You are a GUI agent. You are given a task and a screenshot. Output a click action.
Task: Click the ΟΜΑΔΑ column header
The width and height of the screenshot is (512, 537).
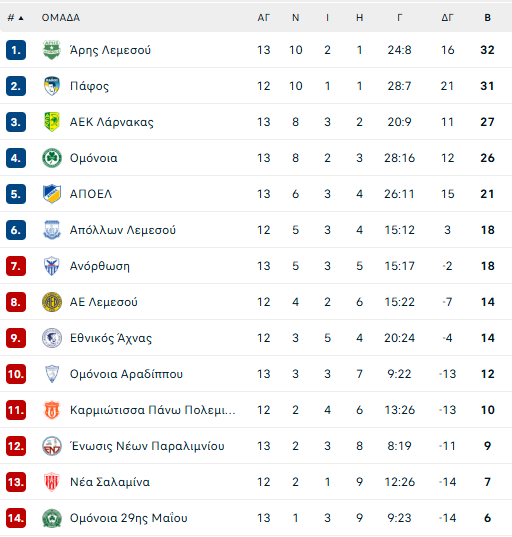(x=61, y=18)
